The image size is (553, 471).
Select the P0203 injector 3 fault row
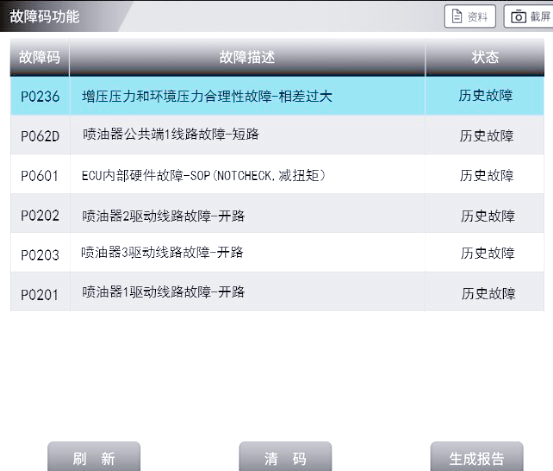click(x=277, y=253)
